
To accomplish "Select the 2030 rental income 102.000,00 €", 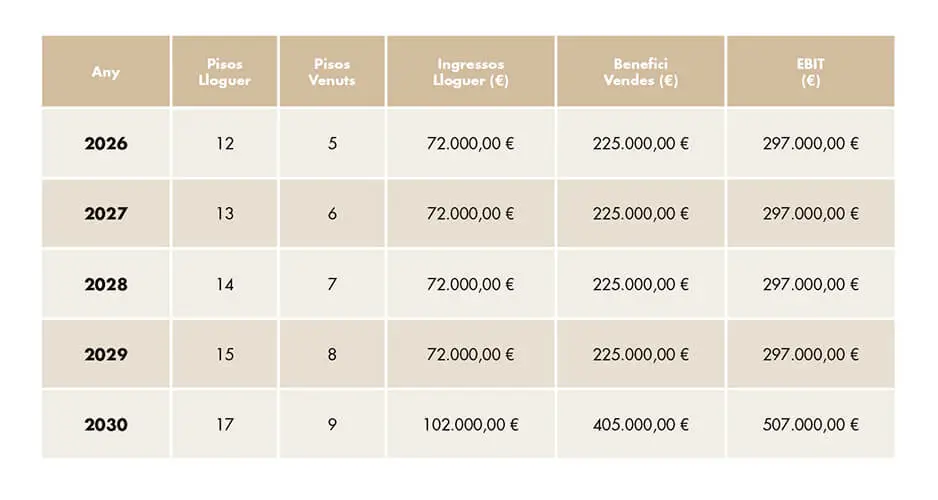I will pos(471,425).
